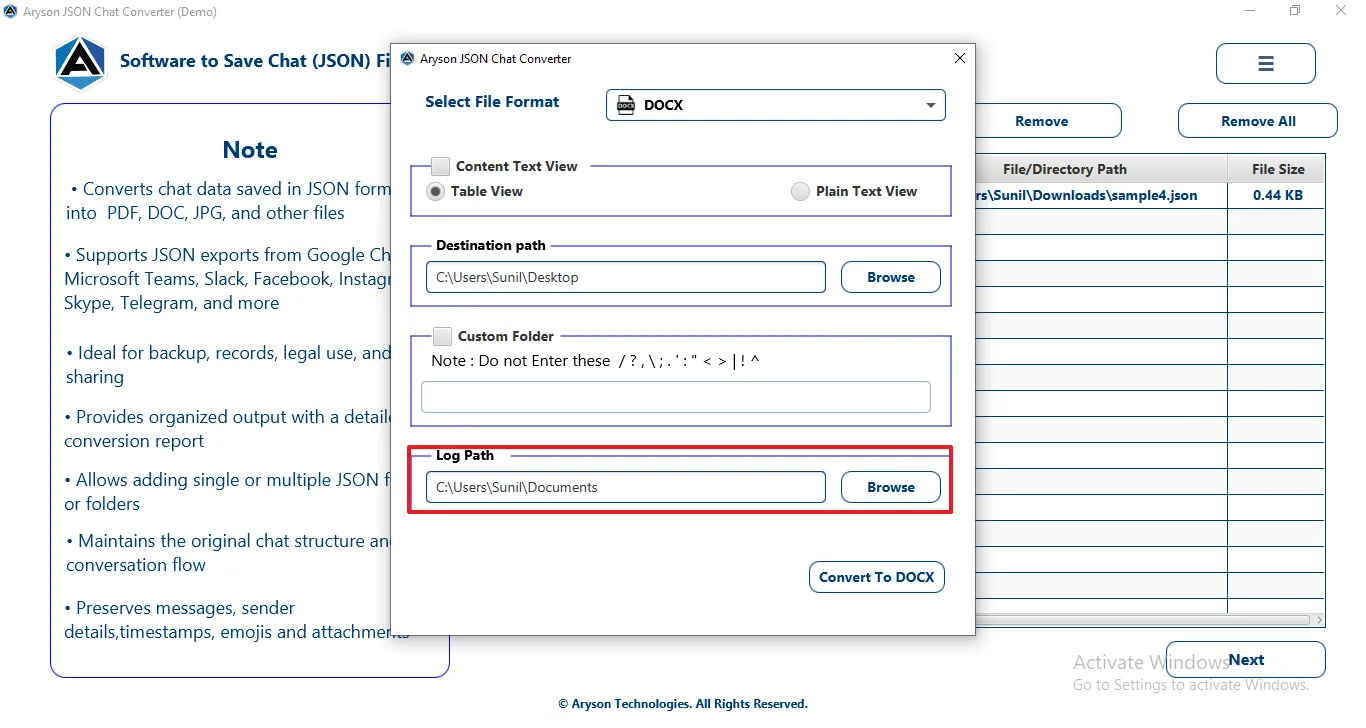Viewport: 1366px width, 728px height.
Task: Click the DOCX file icon in format box
Action: point(626,105)
